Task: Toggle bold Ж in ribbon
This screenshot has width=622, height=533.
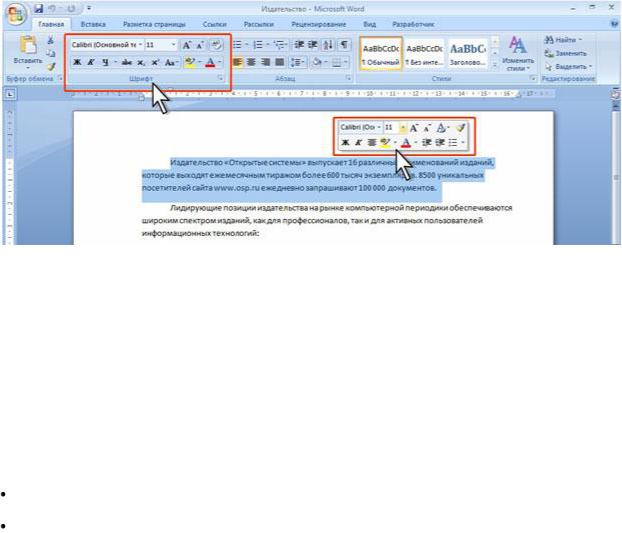Action: click(77, 62)
